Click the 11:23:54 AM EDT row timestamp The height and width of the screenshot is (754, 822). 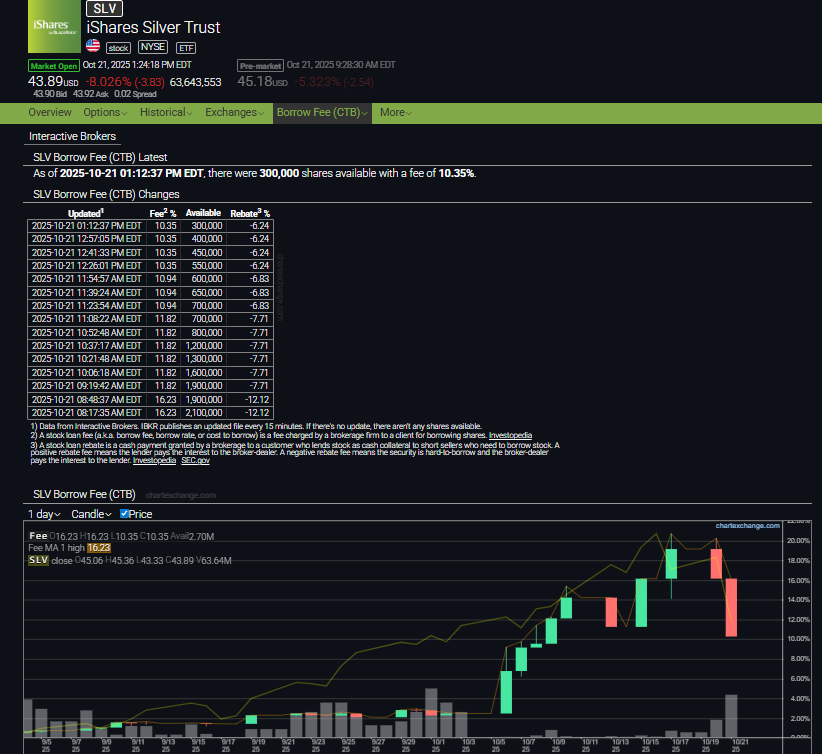[x=86, y=306]
